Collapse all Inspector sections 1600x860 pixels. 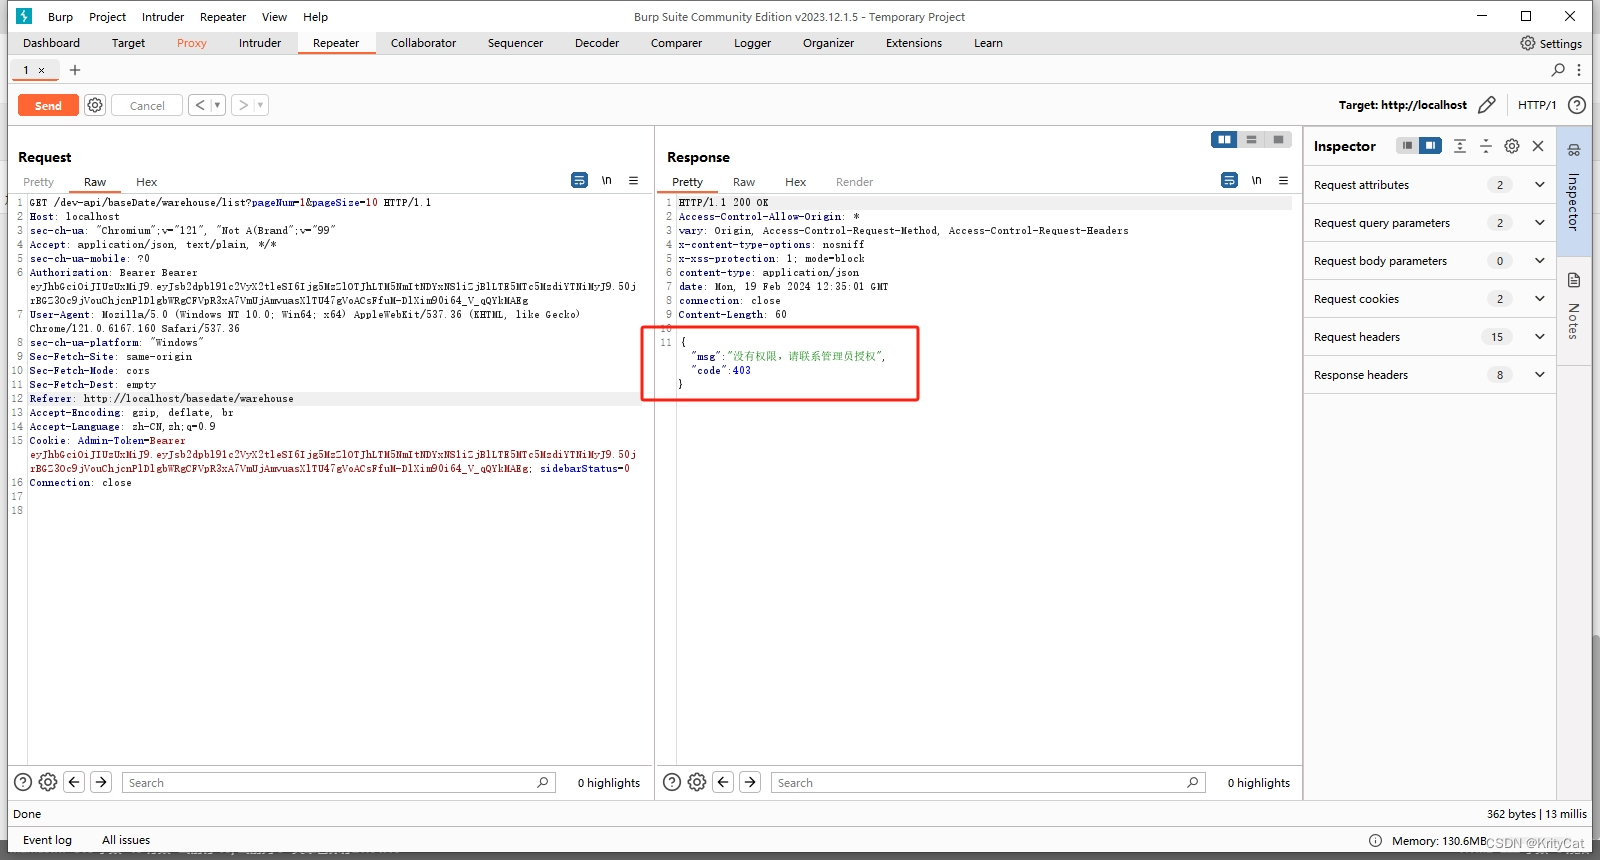(1486, 146)
